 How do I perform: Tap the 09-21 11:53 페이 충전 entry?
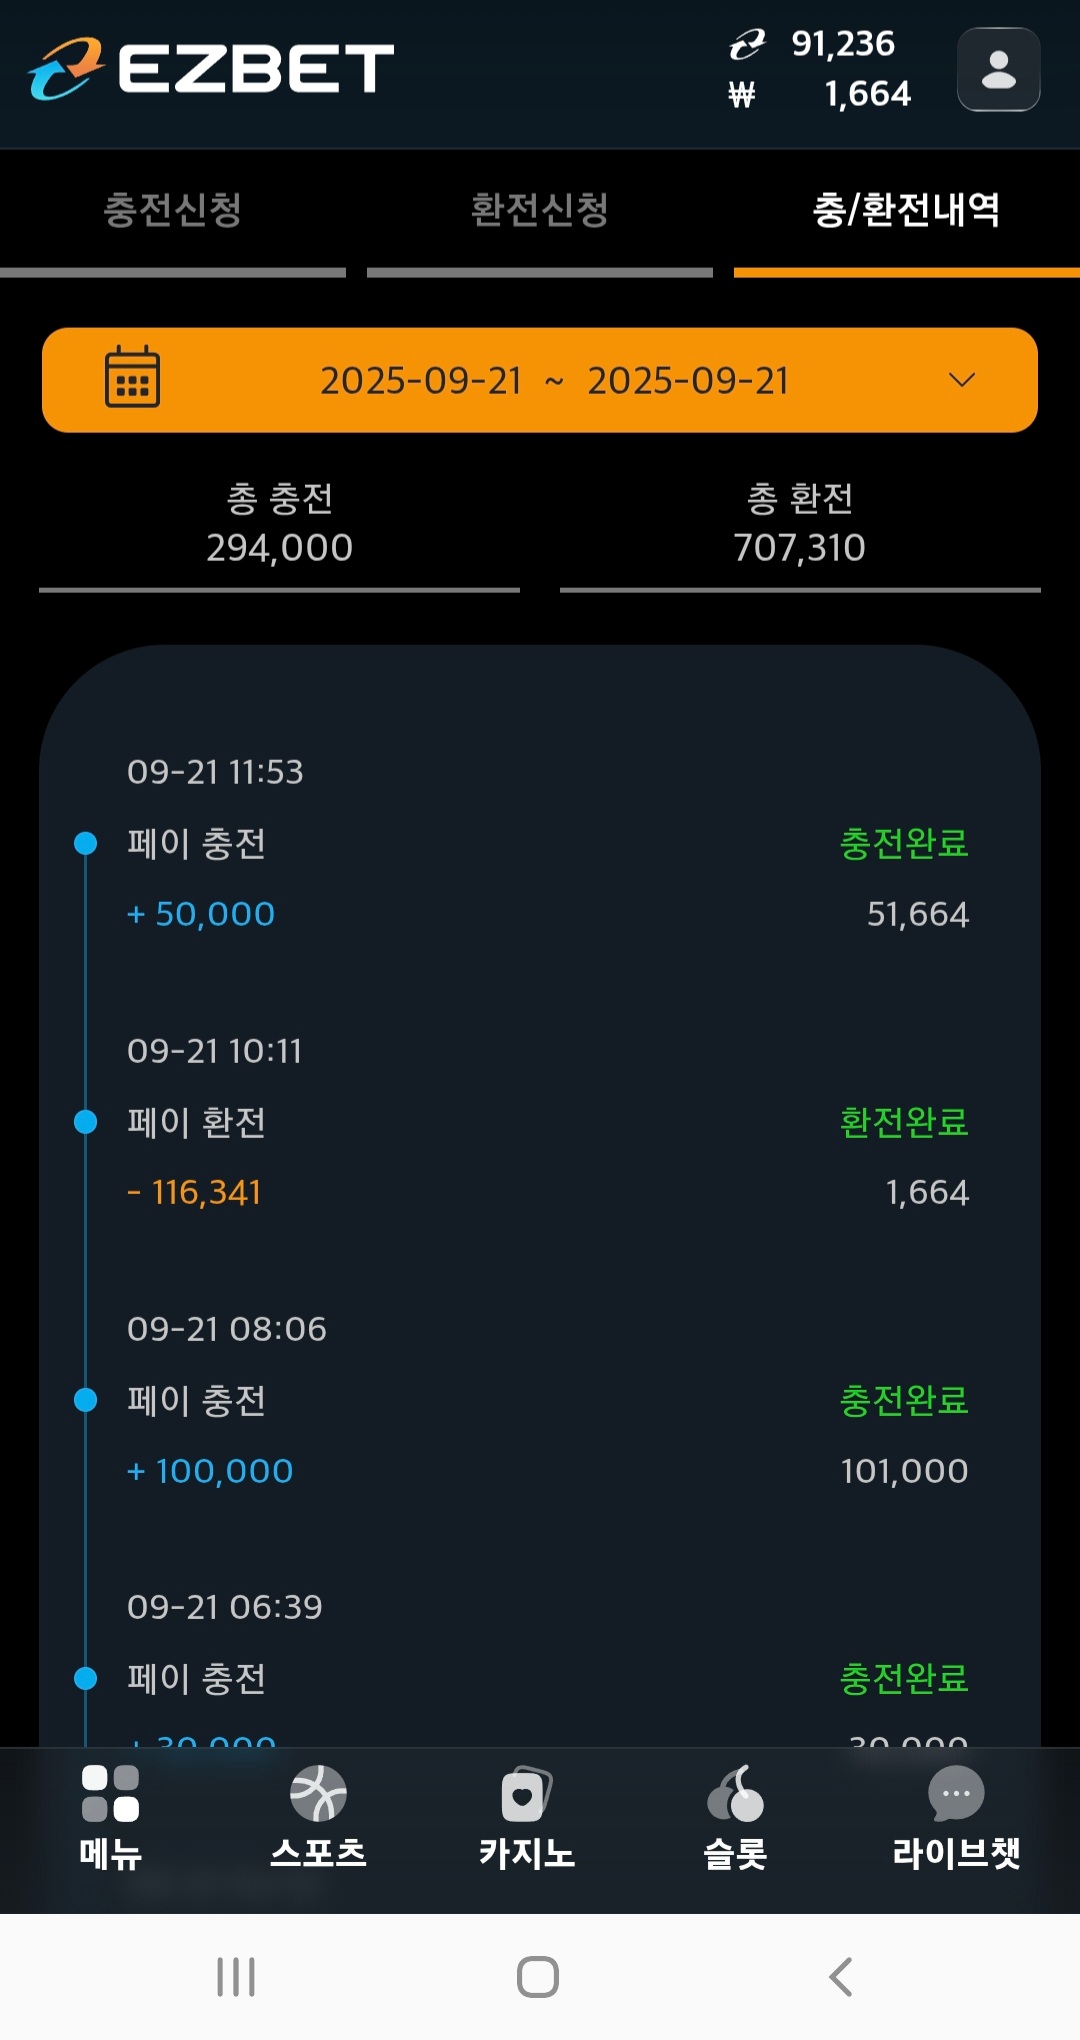coord(540,844)
